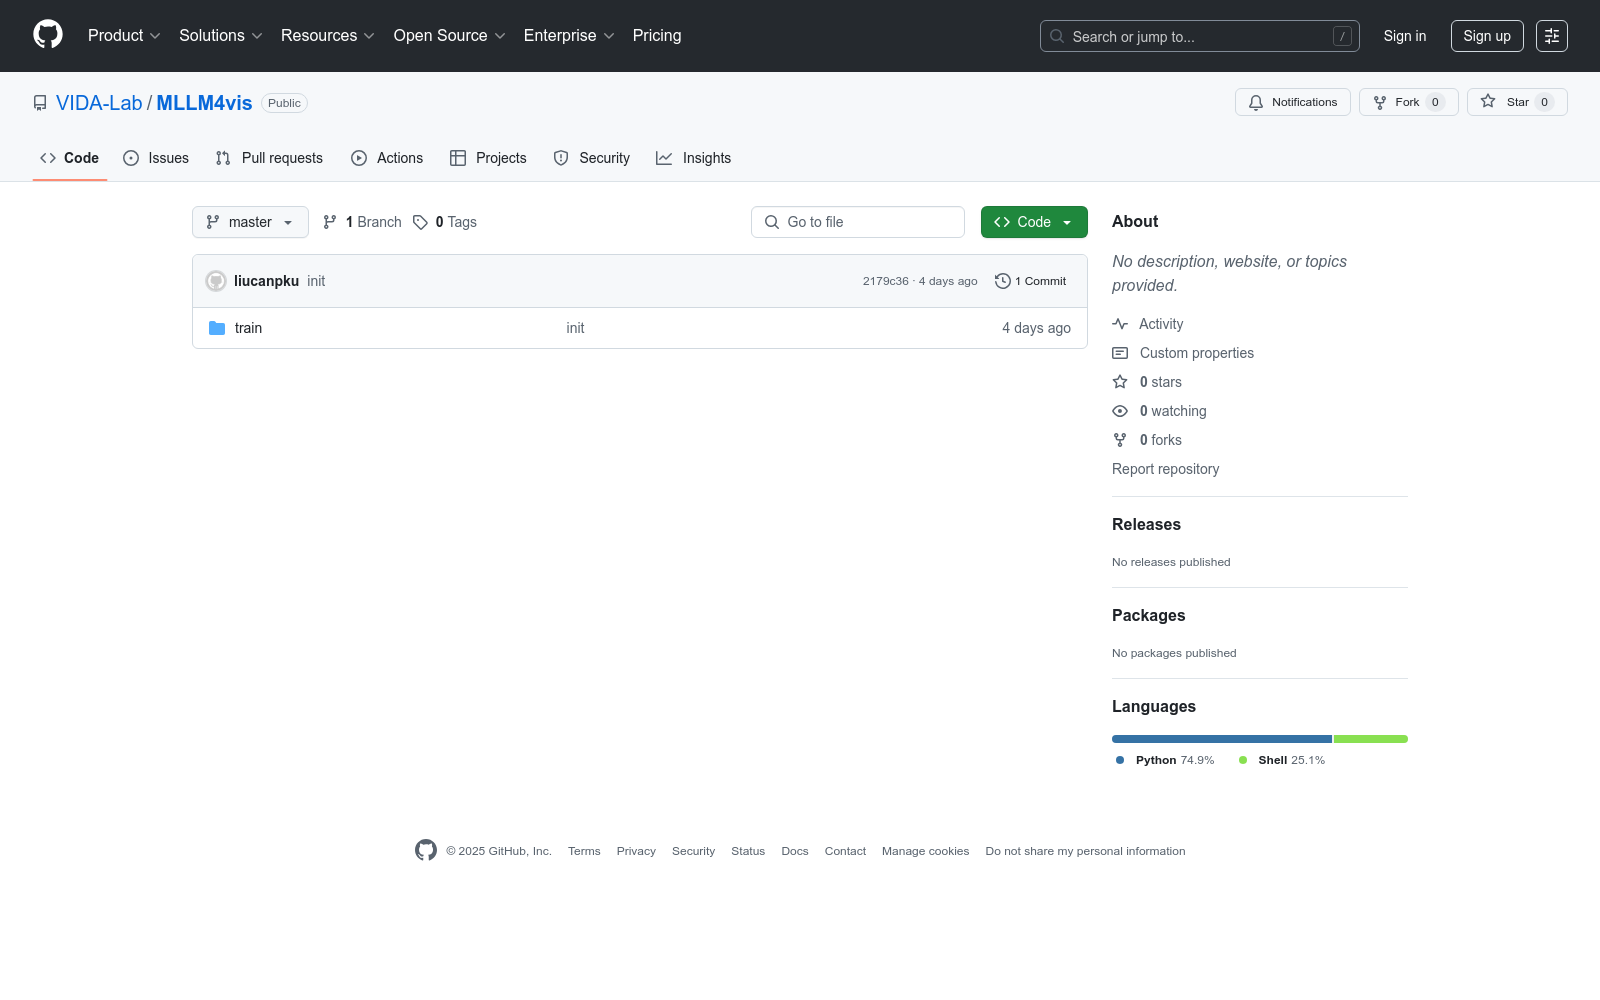The image size is (1600, 1000).
Task: View the 0 Tags link
Action: tap(445, 222)
